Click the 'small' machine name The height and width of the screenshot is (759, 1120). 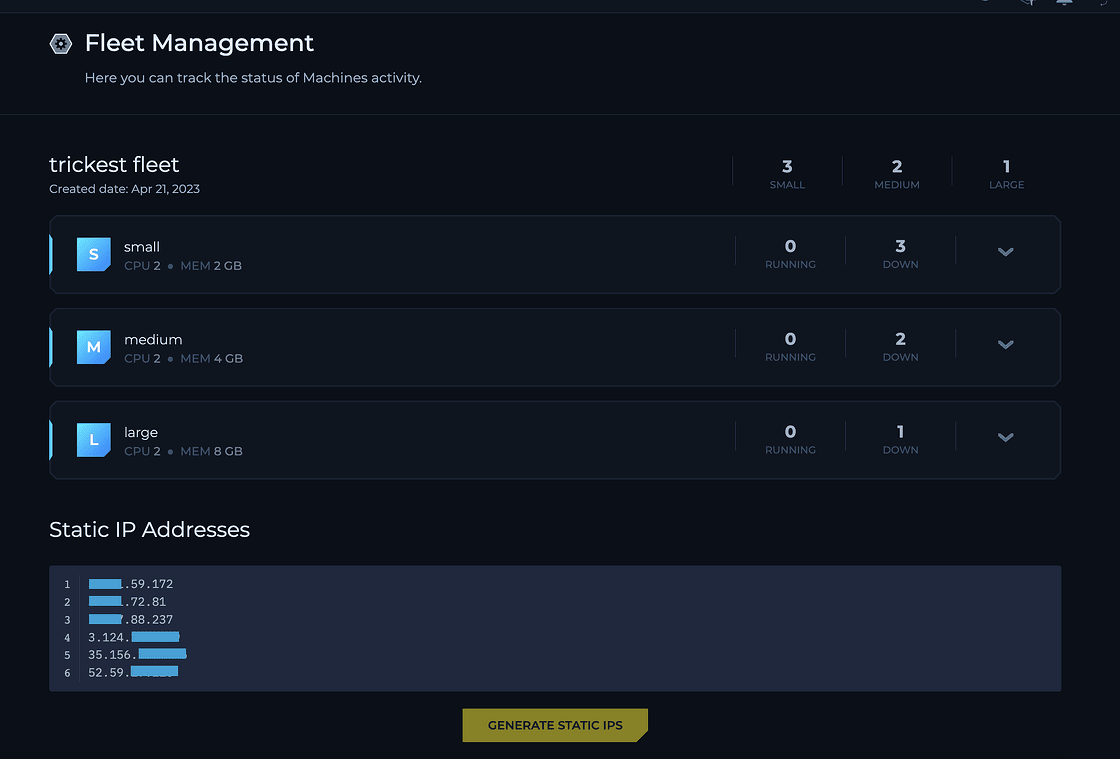pos(141,247)
